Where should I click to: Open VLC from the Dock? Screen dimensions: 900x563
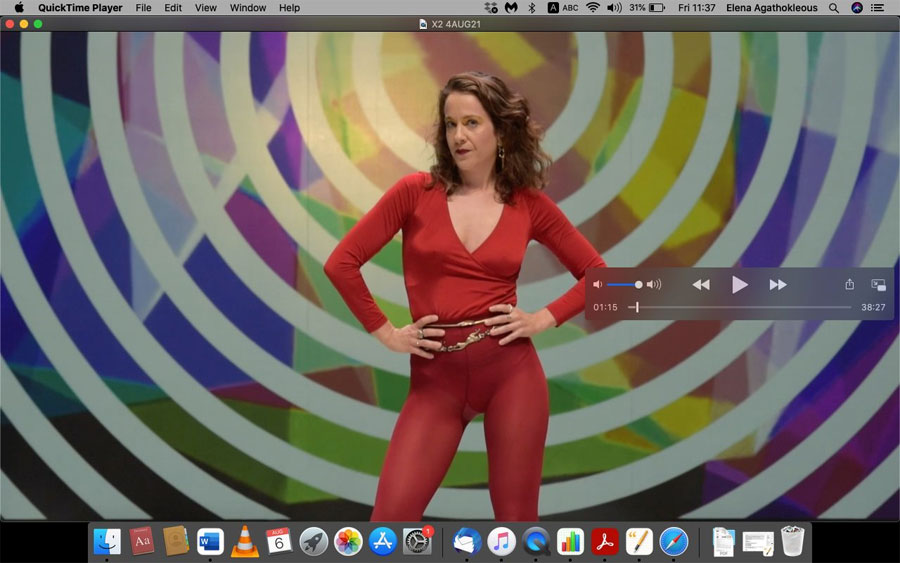pyautogui.click(x=243, y=541)
